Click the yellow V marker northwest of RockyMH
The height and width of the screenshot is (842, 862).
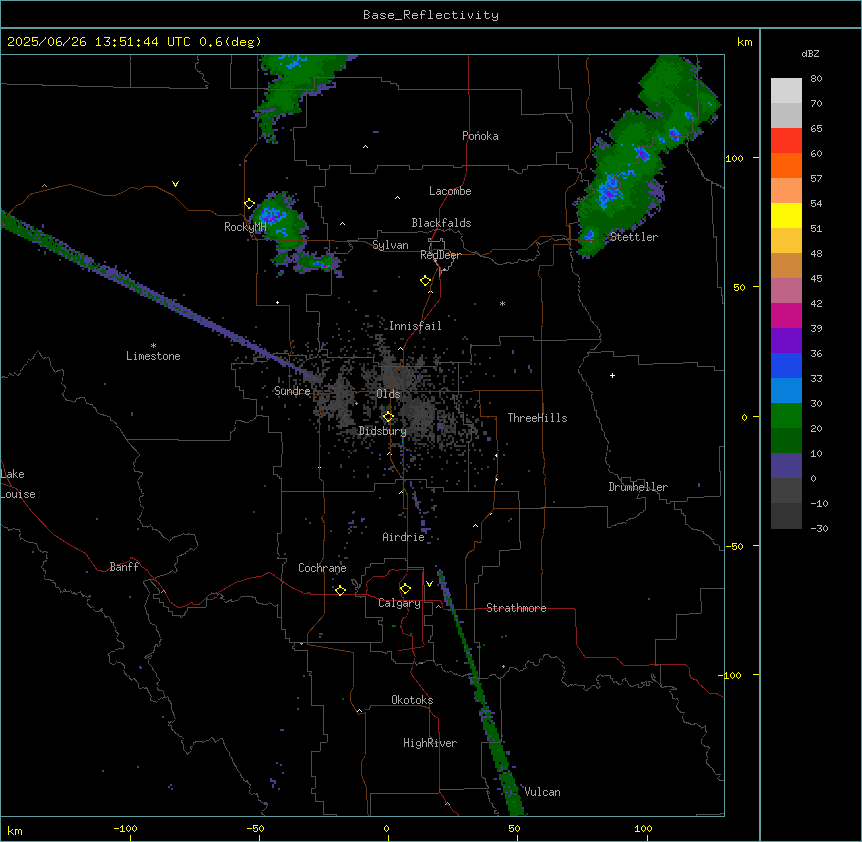(175, 184)
